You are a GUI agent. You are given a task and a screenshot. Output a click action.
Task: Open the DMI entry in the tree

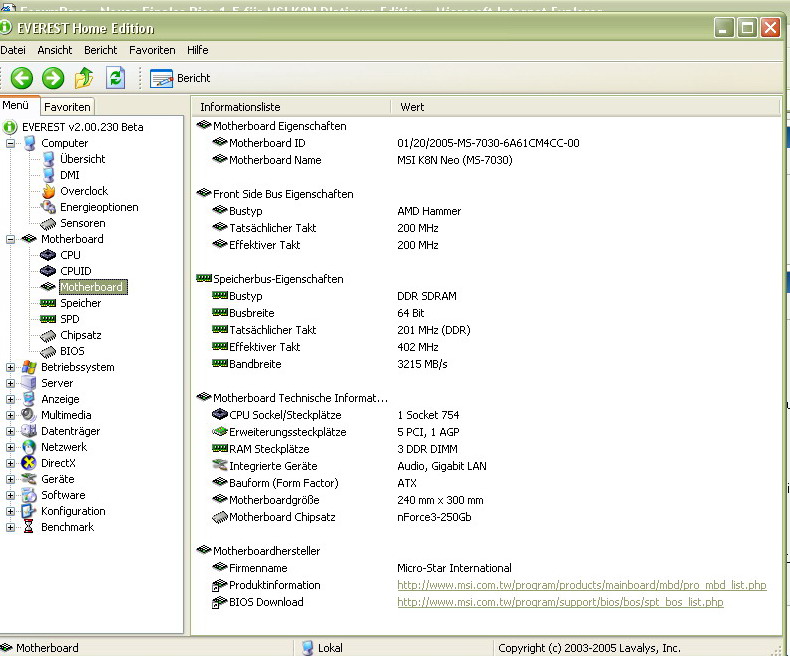(x=70, y=175)
